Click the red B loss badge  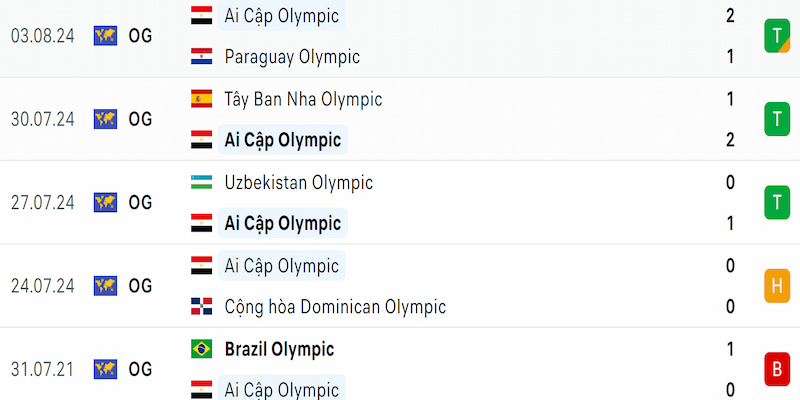pyautogui.click(x=777, y=369)
